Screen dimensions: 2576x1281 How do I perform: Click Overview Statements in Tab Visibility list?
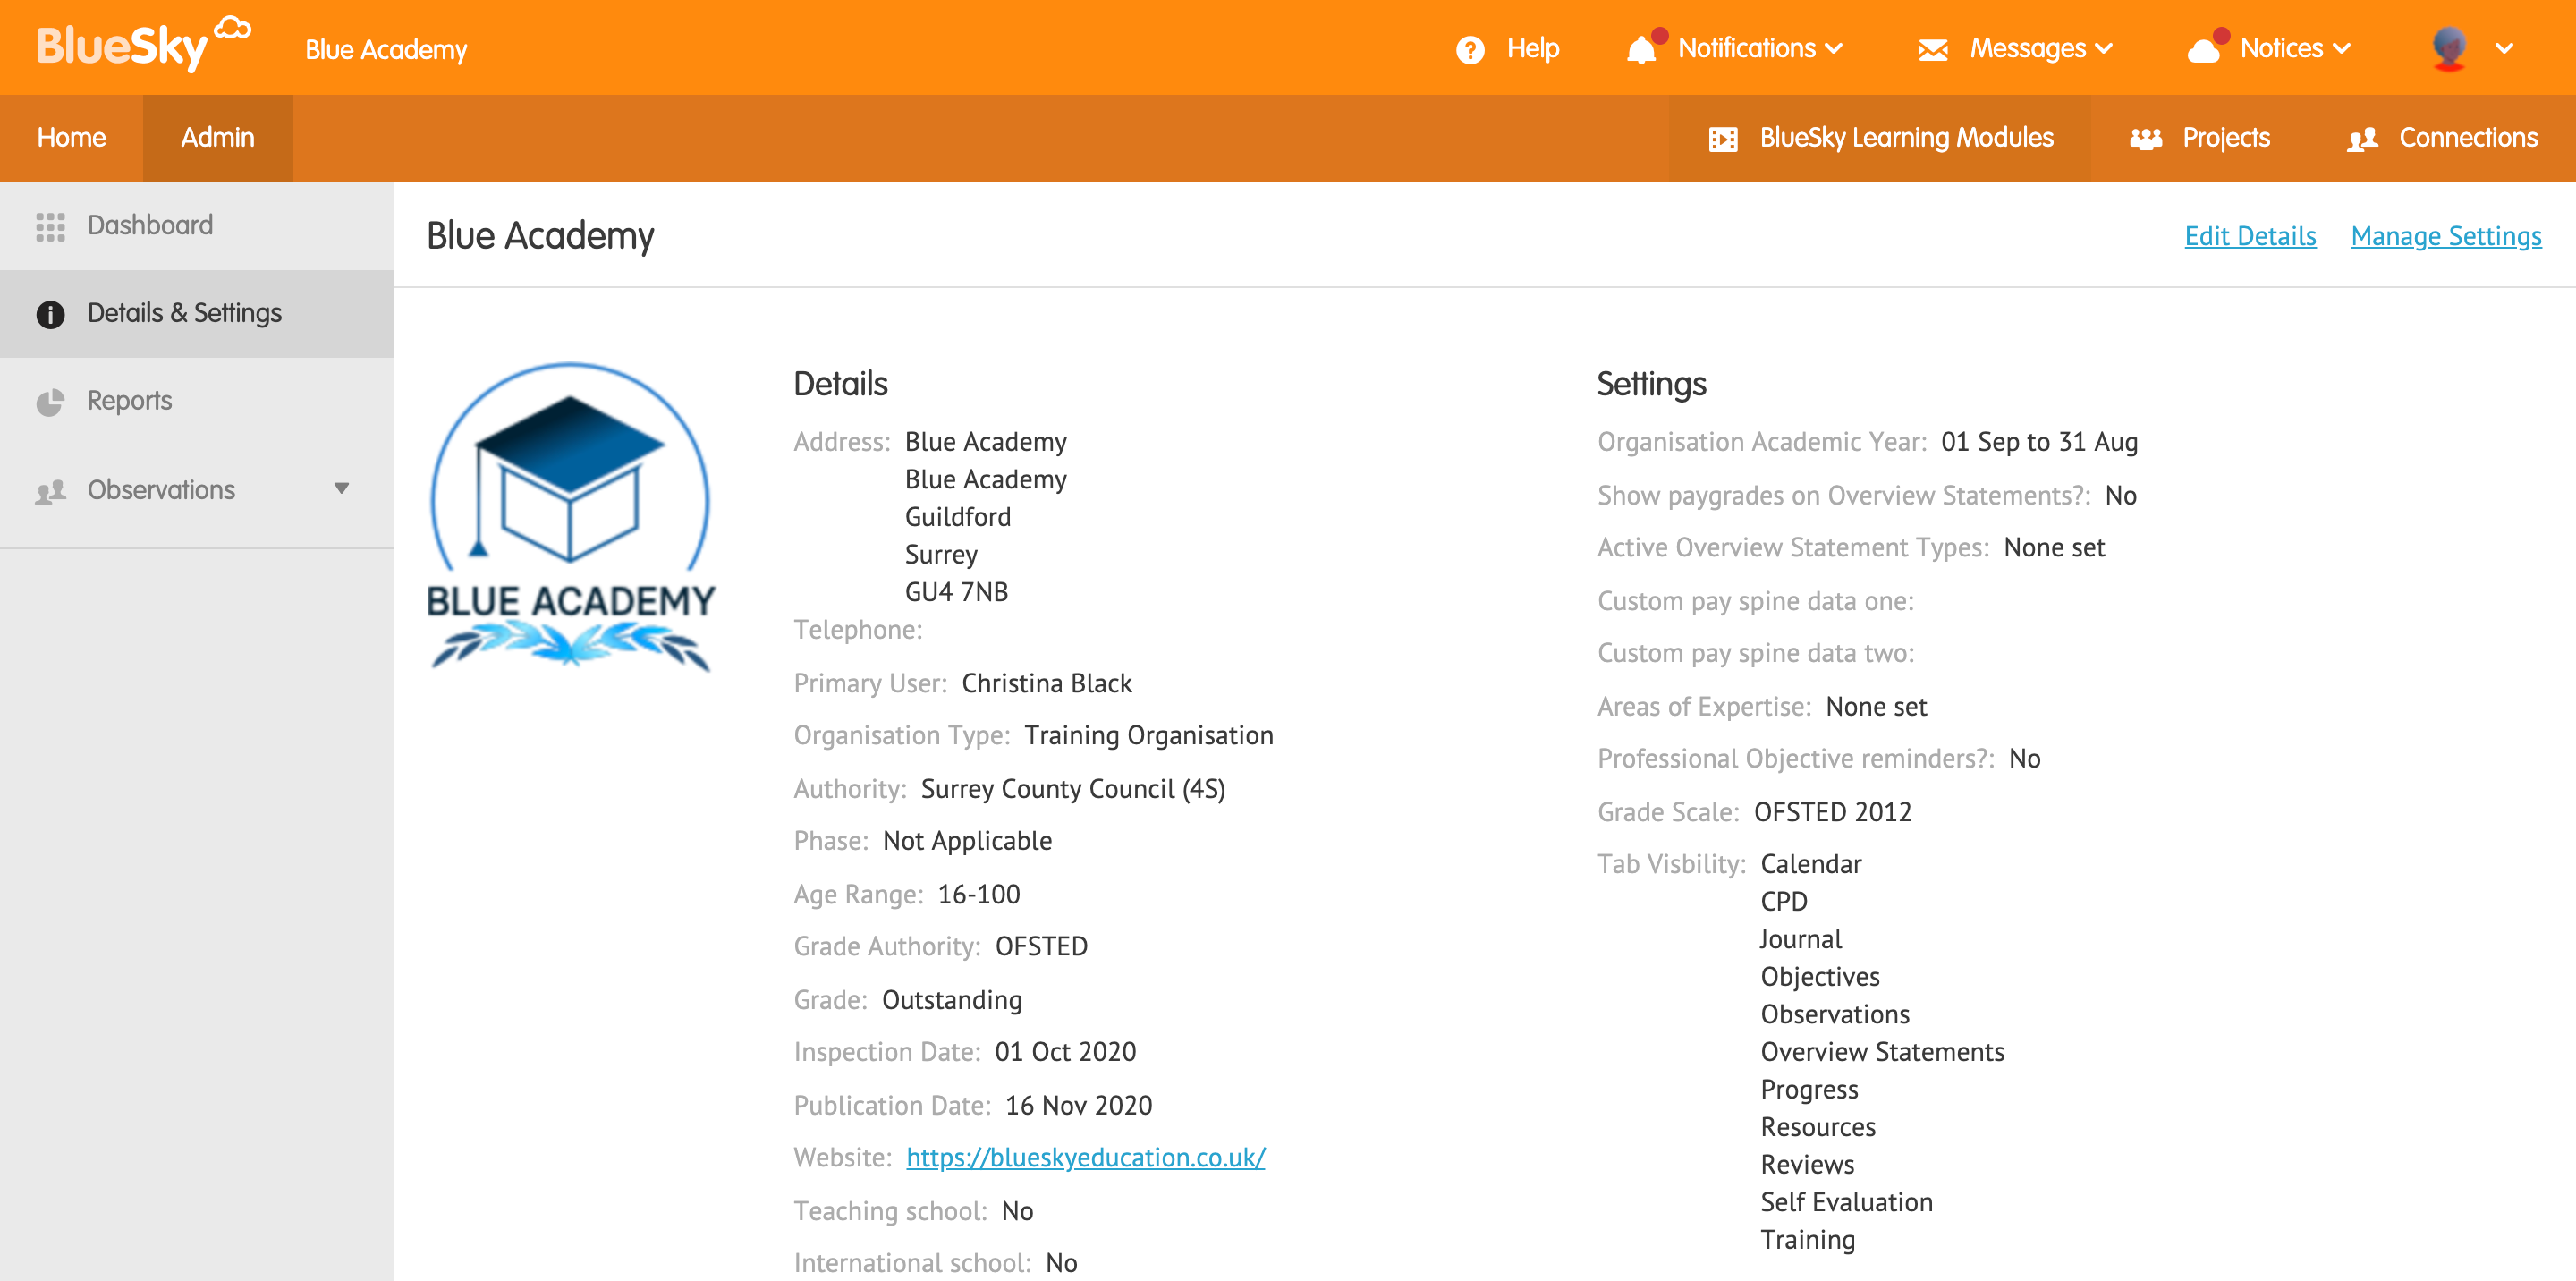pos(1882,1053)
